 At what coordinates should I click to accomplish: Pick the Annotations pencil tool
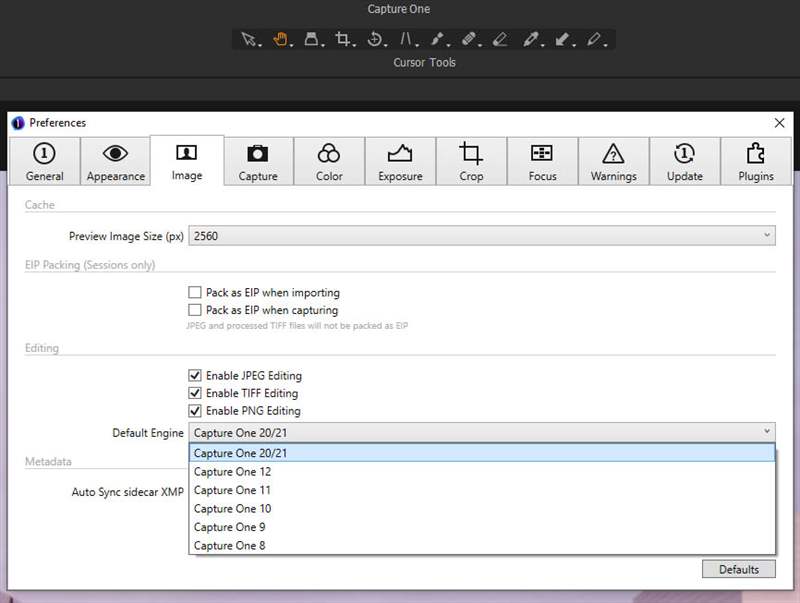(594, 39)
